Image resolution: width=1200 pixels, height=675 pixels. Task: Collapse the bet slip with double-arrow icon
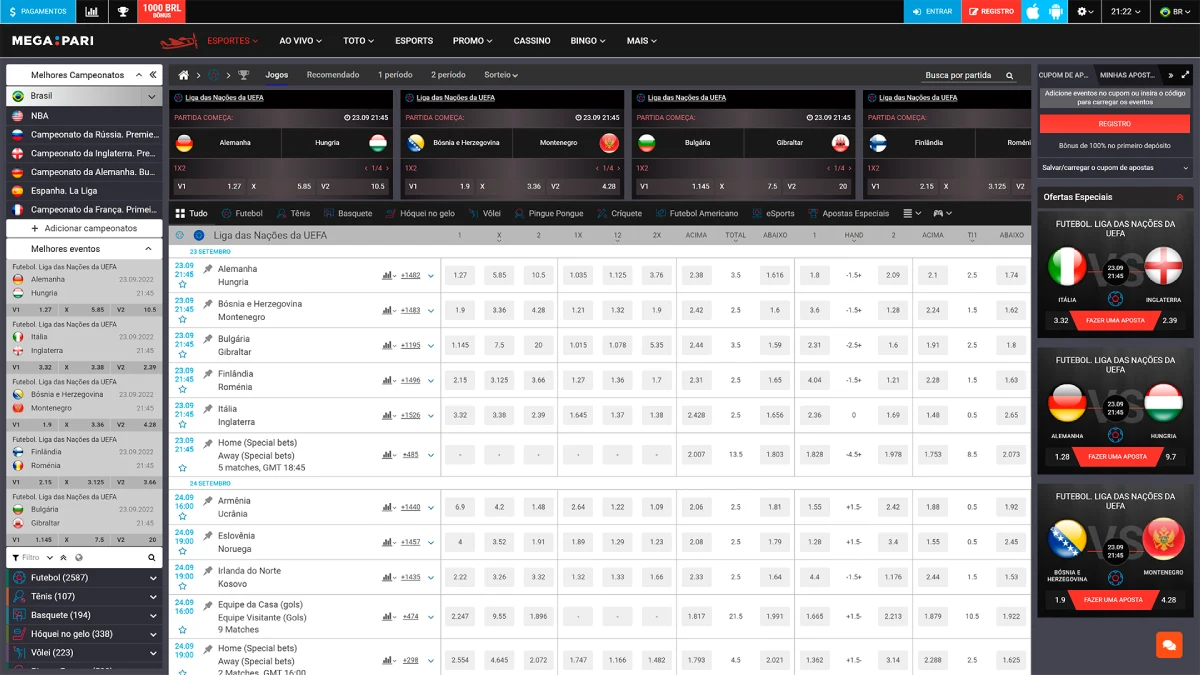tap(1170, 75)
